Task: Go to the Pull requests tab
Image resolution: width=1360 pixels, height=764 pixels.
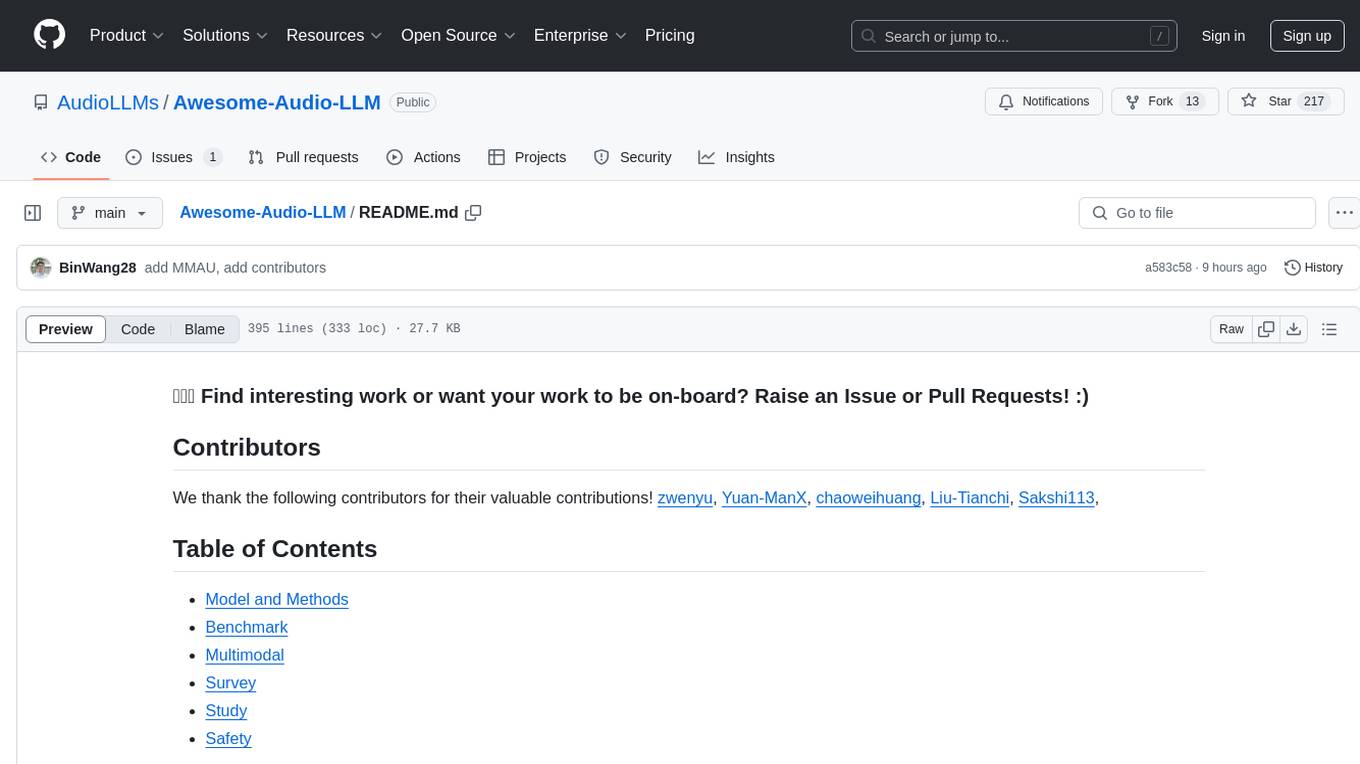Action: click(303, 157)
